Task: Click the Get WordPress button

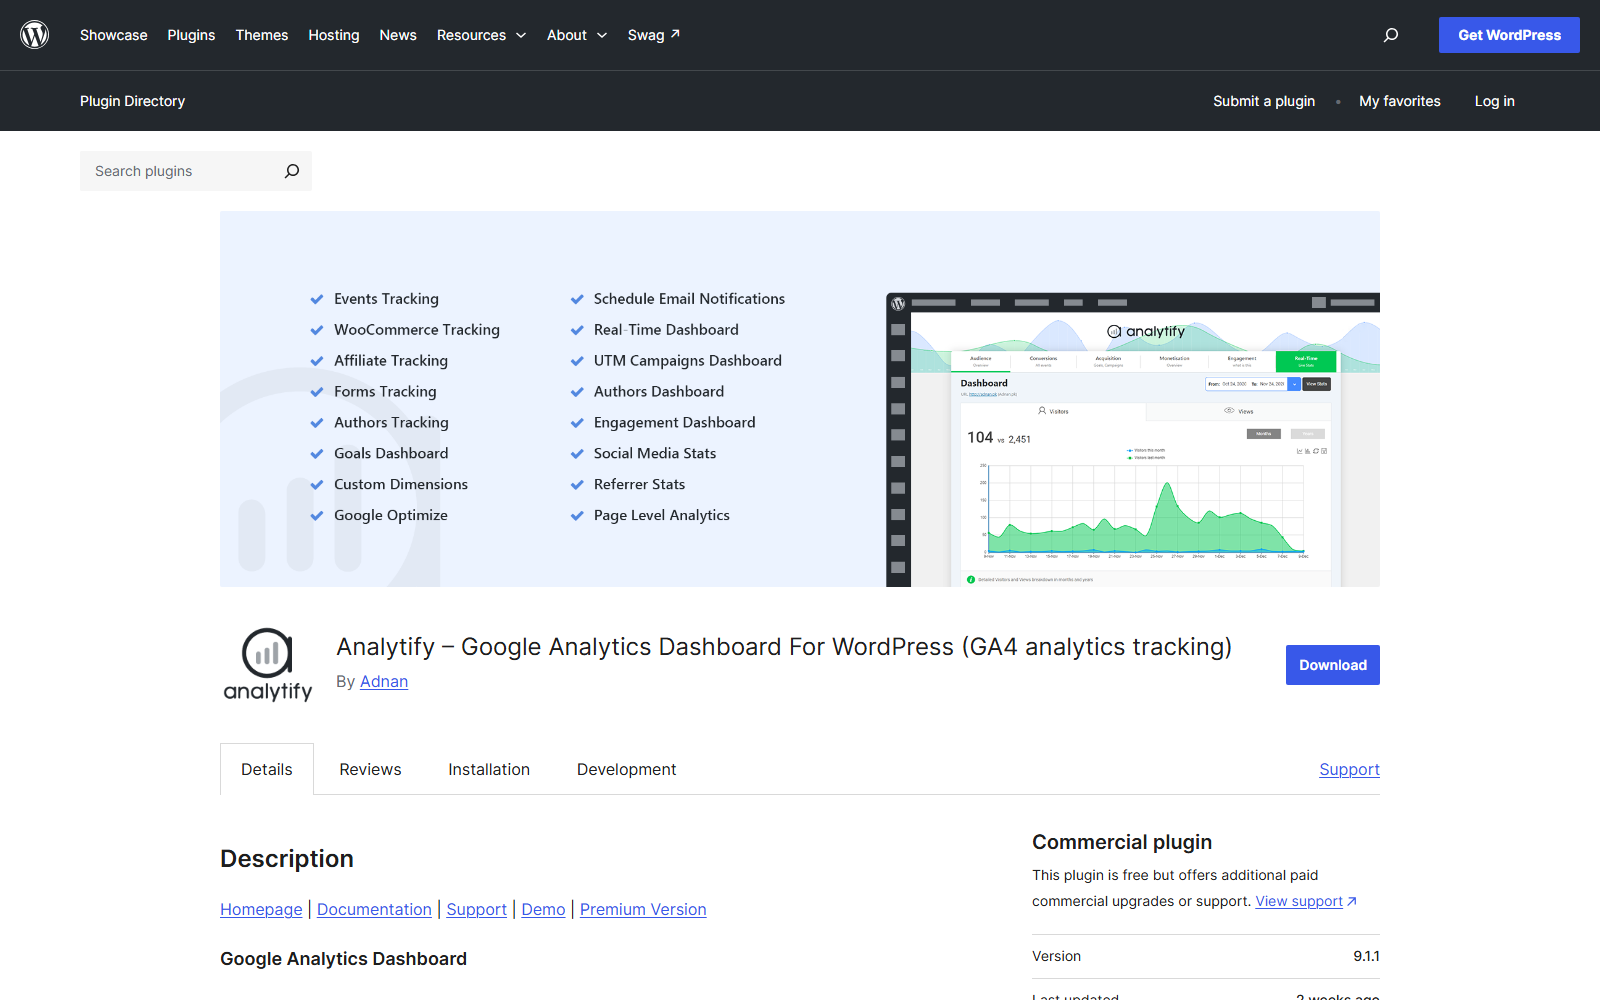Action: (x=1509, y=35)
